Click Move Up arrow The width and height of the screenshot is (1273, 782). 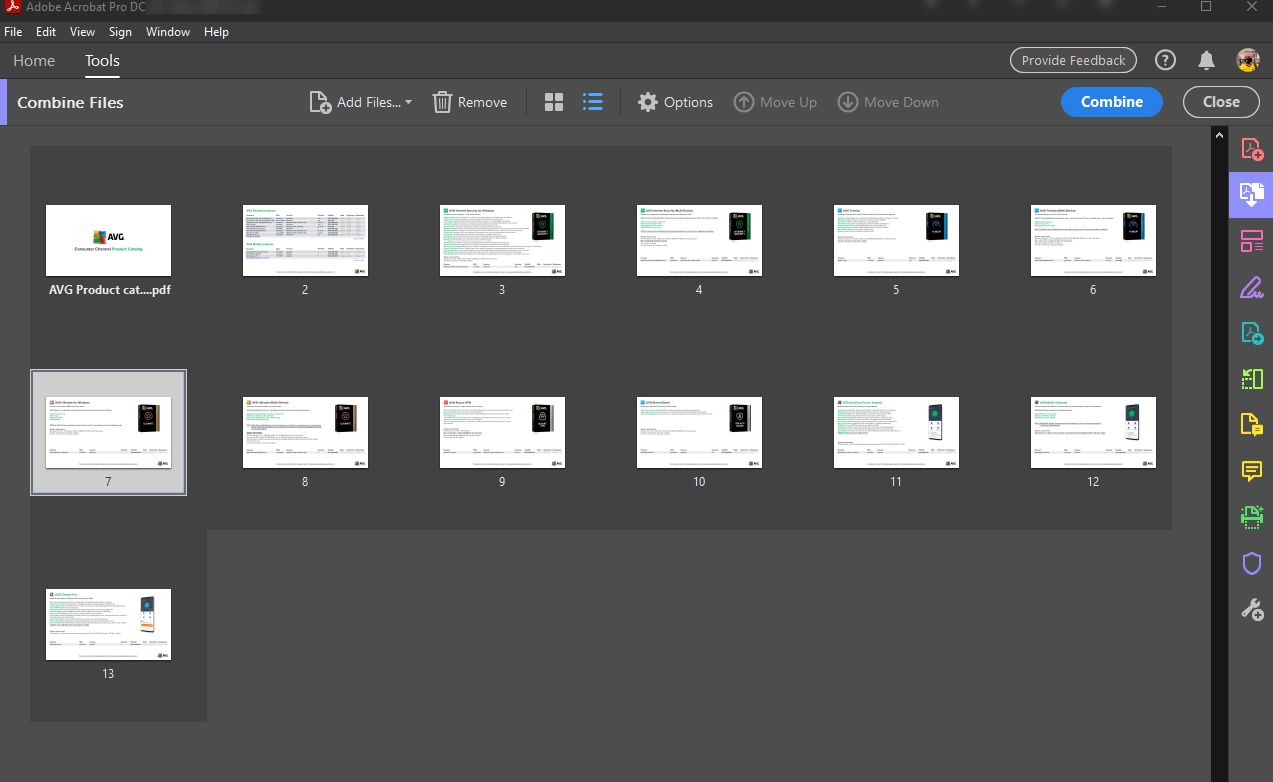click(x=743, y=102)
